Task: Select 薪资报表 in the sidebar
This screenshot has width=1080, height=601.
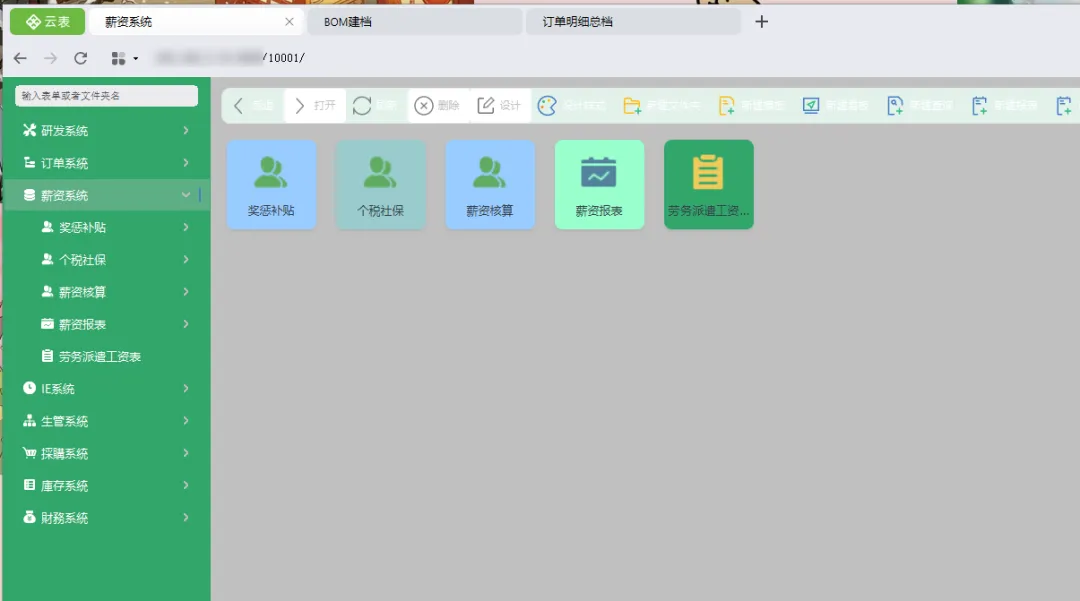Action: (x=107, y=324)
